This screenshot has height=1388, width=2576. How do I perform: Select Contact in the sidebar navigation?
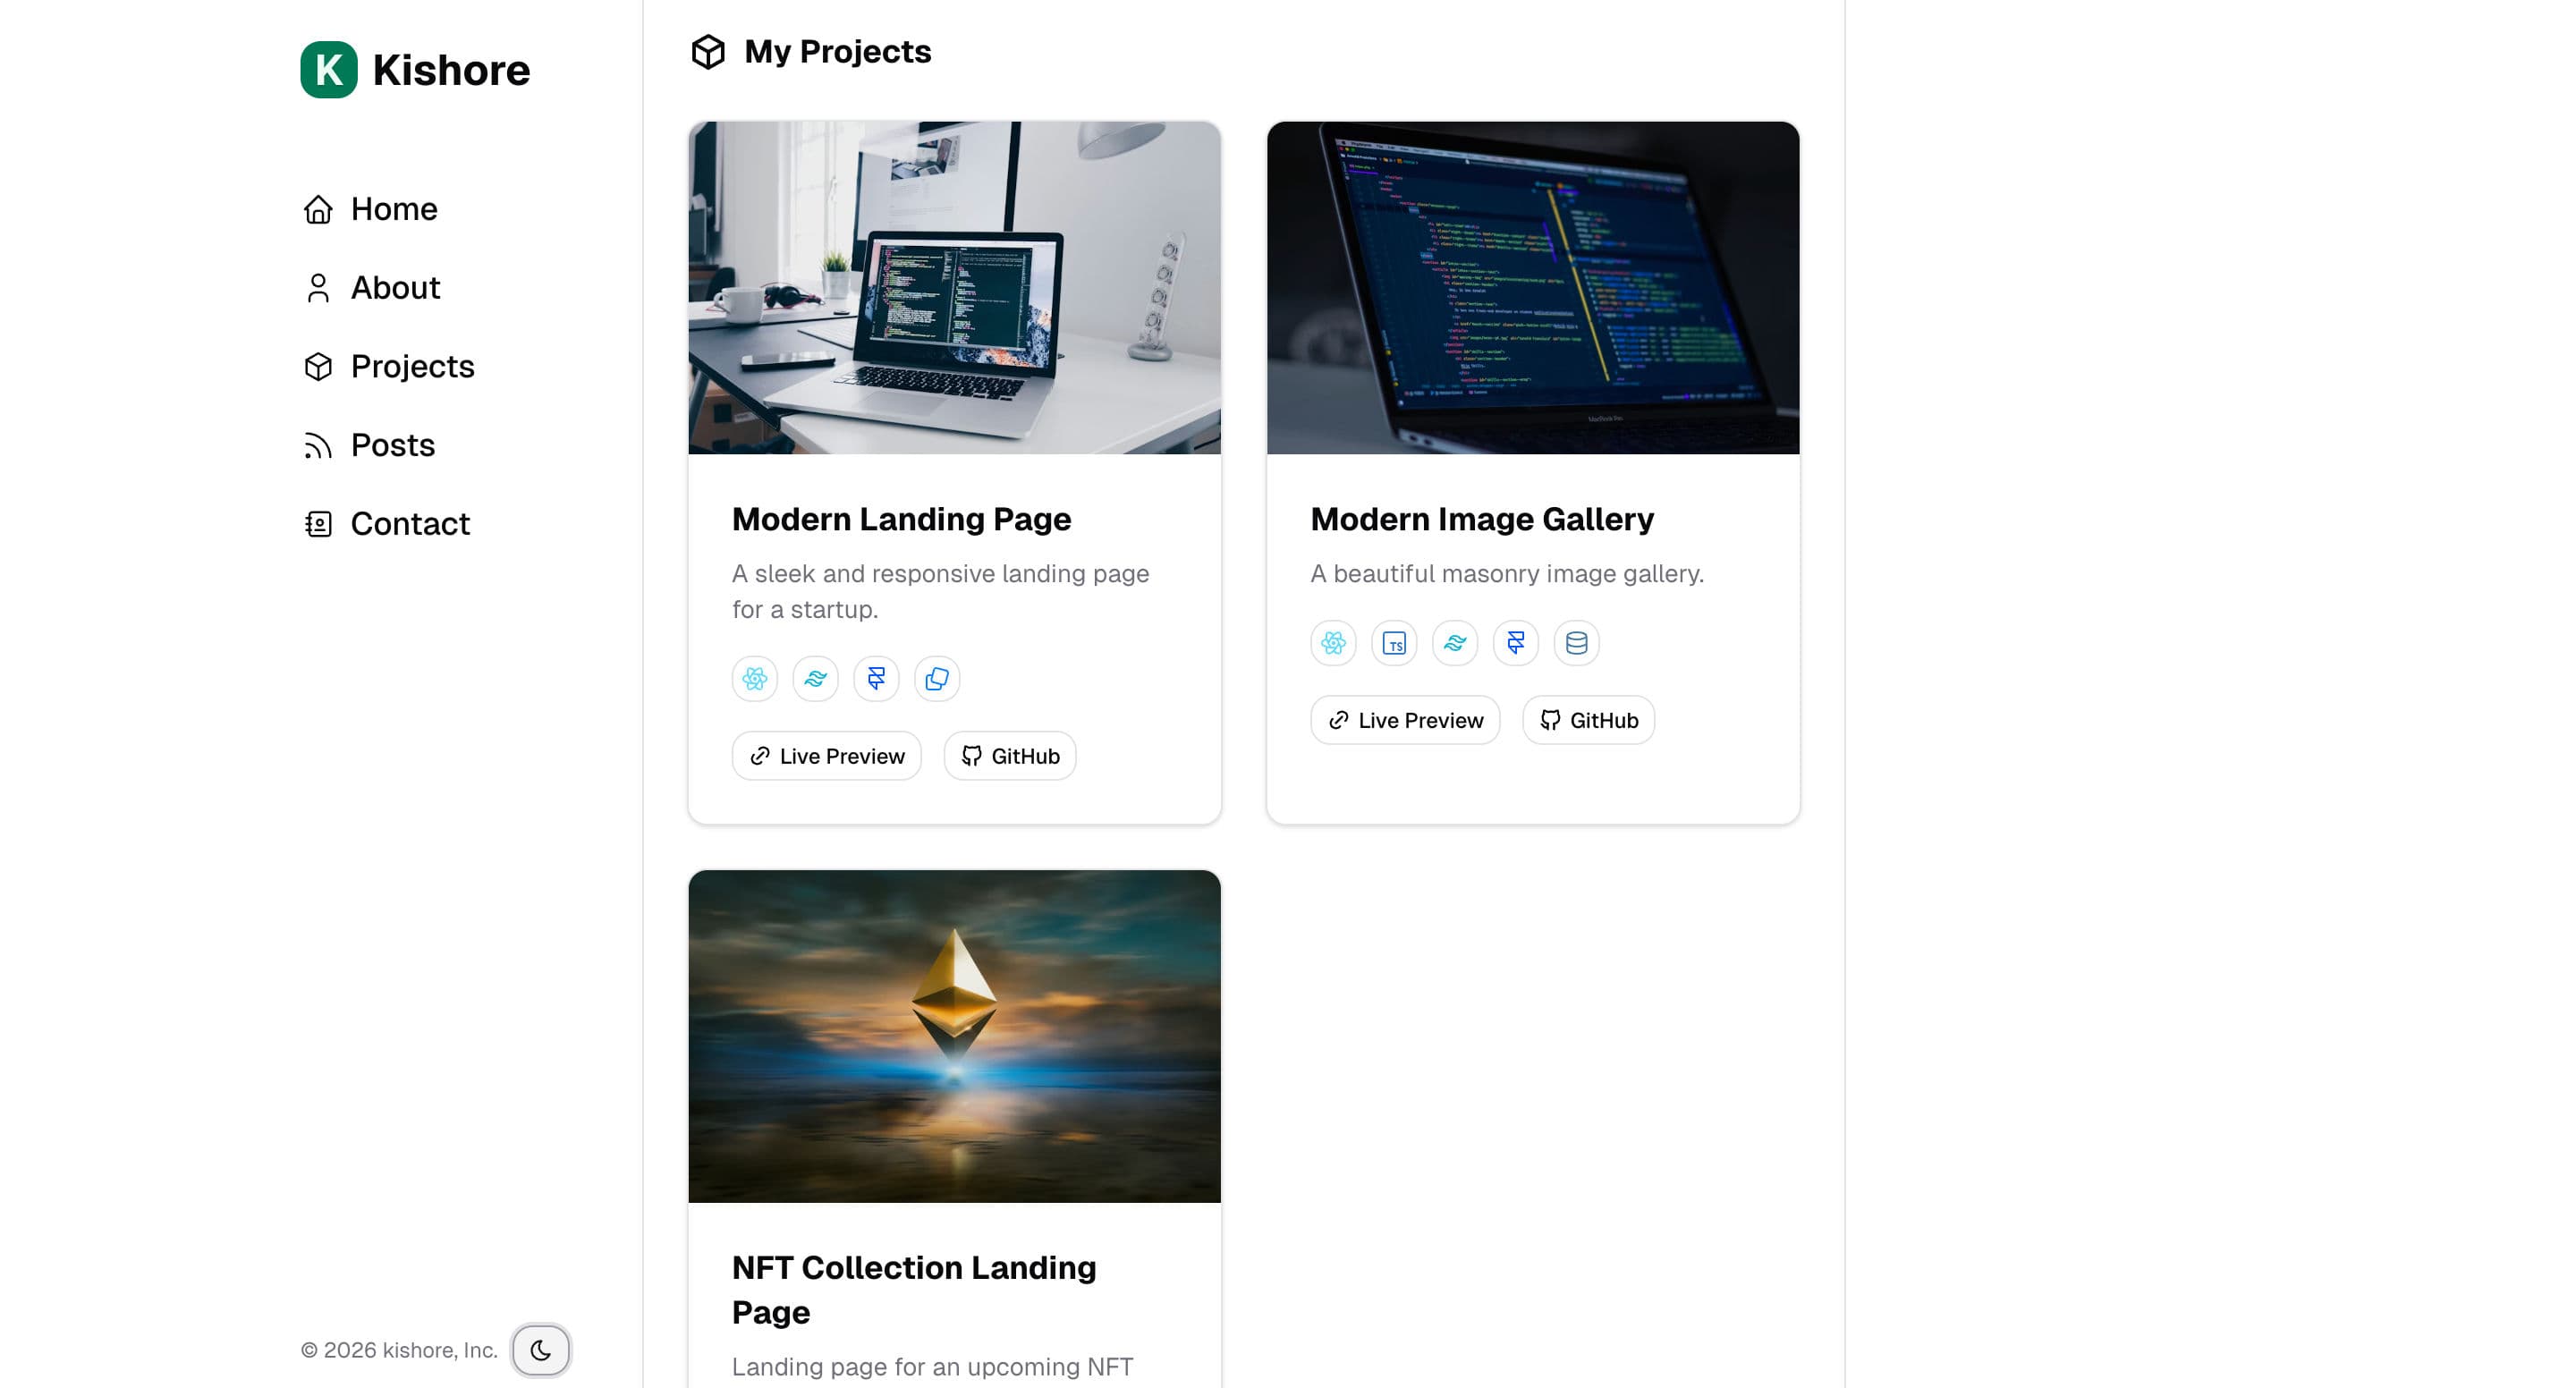click(410, 523)
